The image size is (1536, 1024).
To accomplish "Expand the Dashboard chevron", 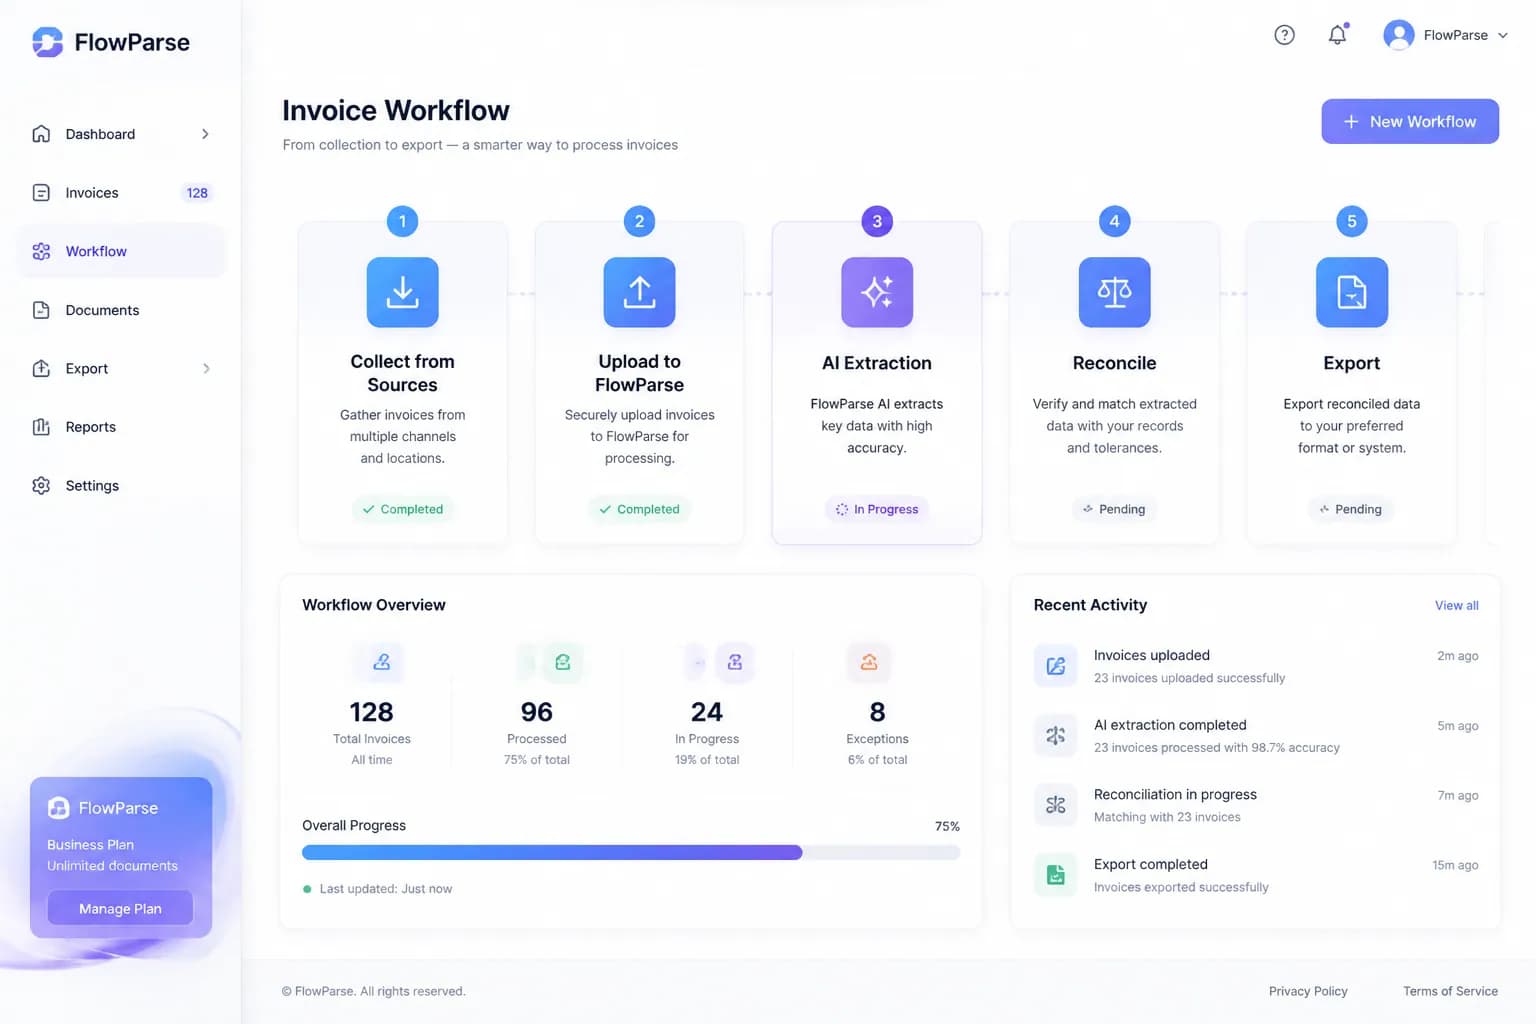I will pos(205,134).
